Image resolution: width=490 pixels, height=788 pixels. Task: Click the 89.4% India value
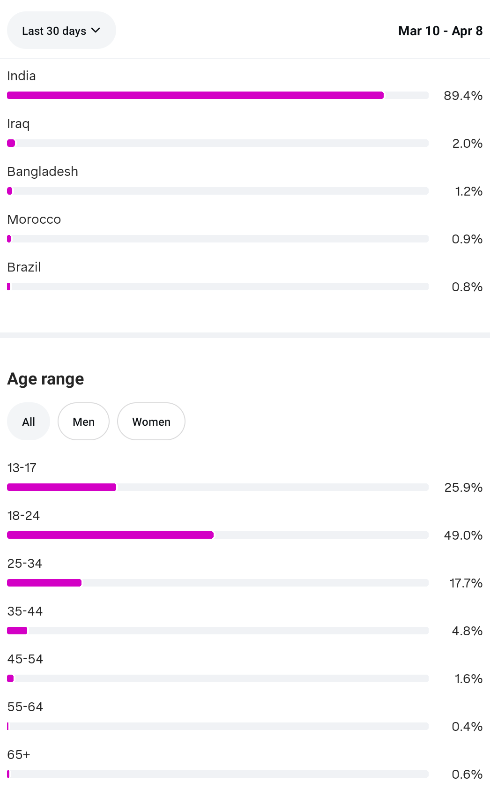click(x=463, y=95)
